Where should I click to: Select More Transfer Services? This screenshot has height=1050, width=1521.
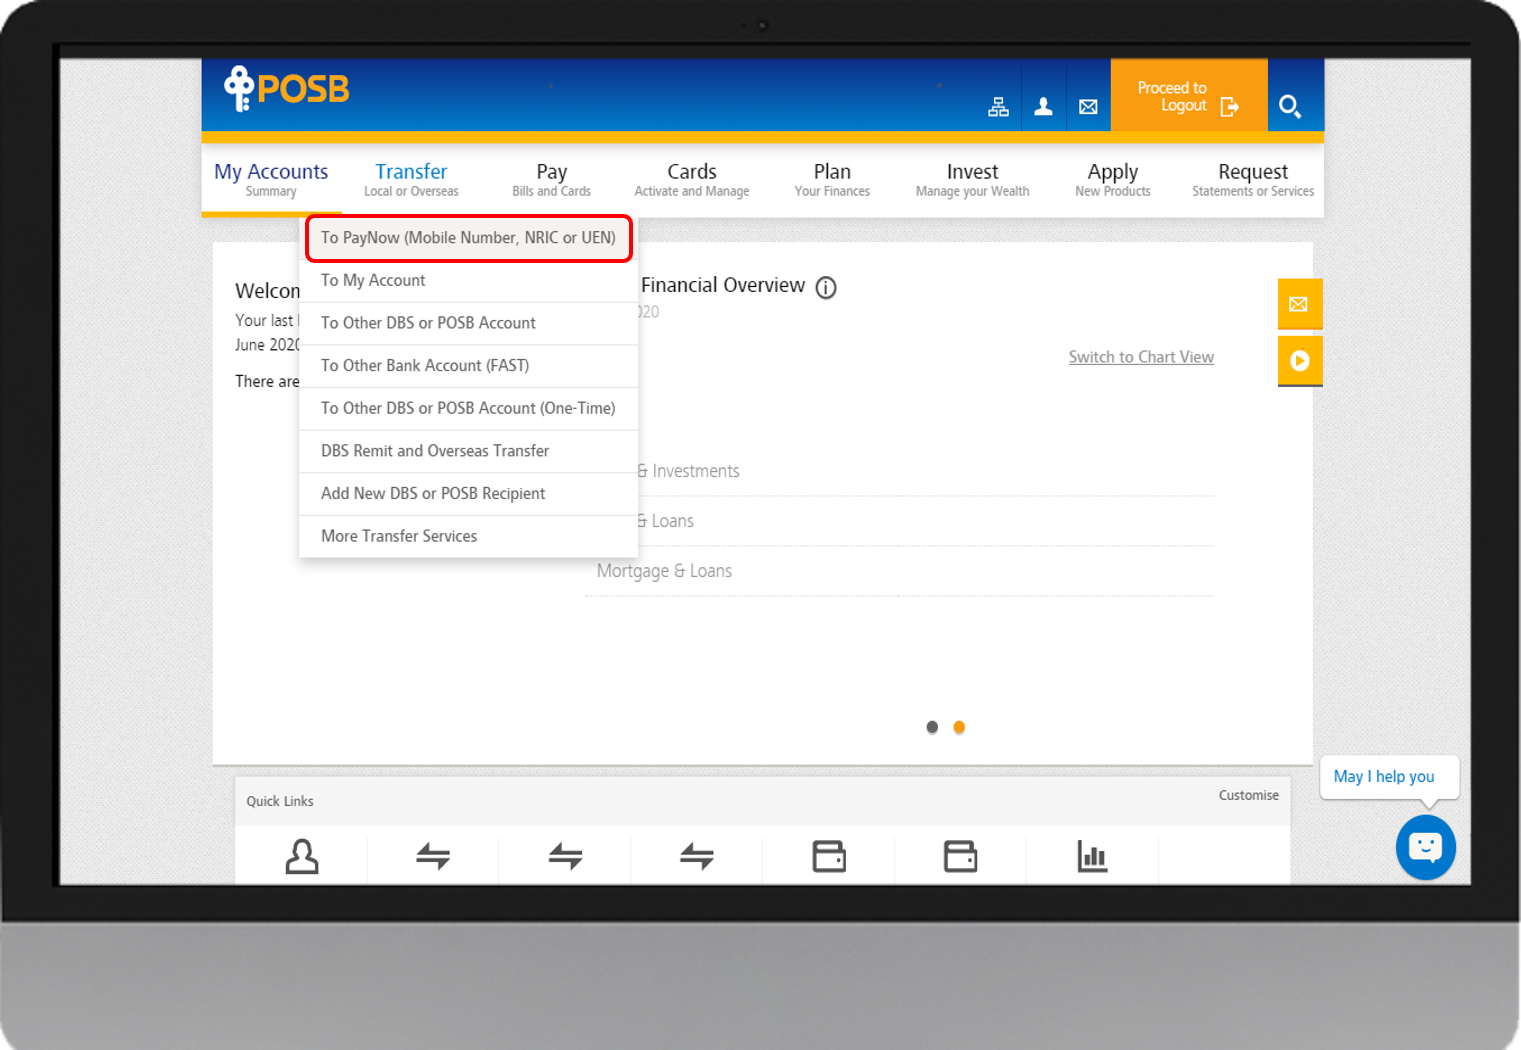[x=468, y=536]
